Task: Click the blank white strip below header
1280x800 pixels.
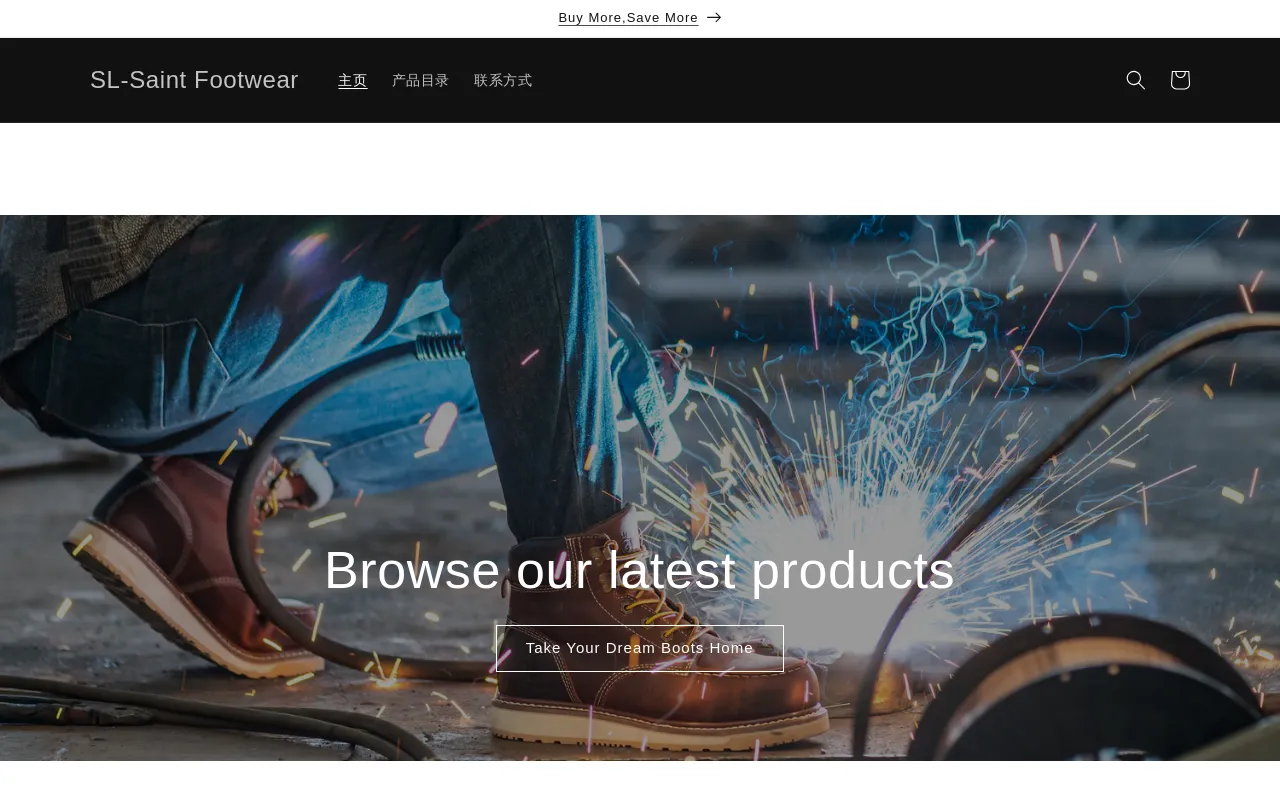Action: (x=640, y=170)
